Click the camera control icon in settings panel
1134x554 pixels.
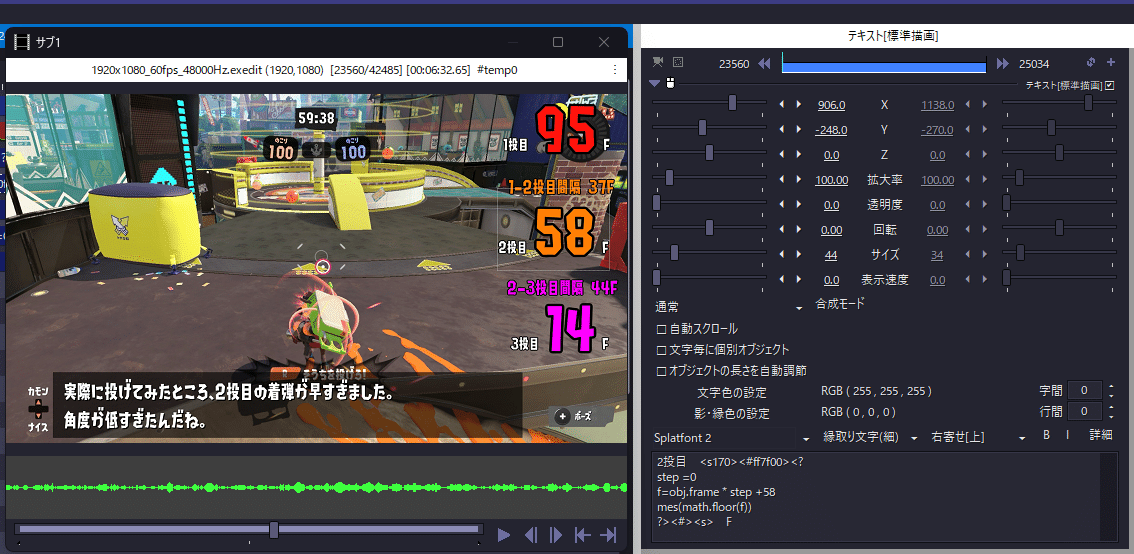[658, 62]
